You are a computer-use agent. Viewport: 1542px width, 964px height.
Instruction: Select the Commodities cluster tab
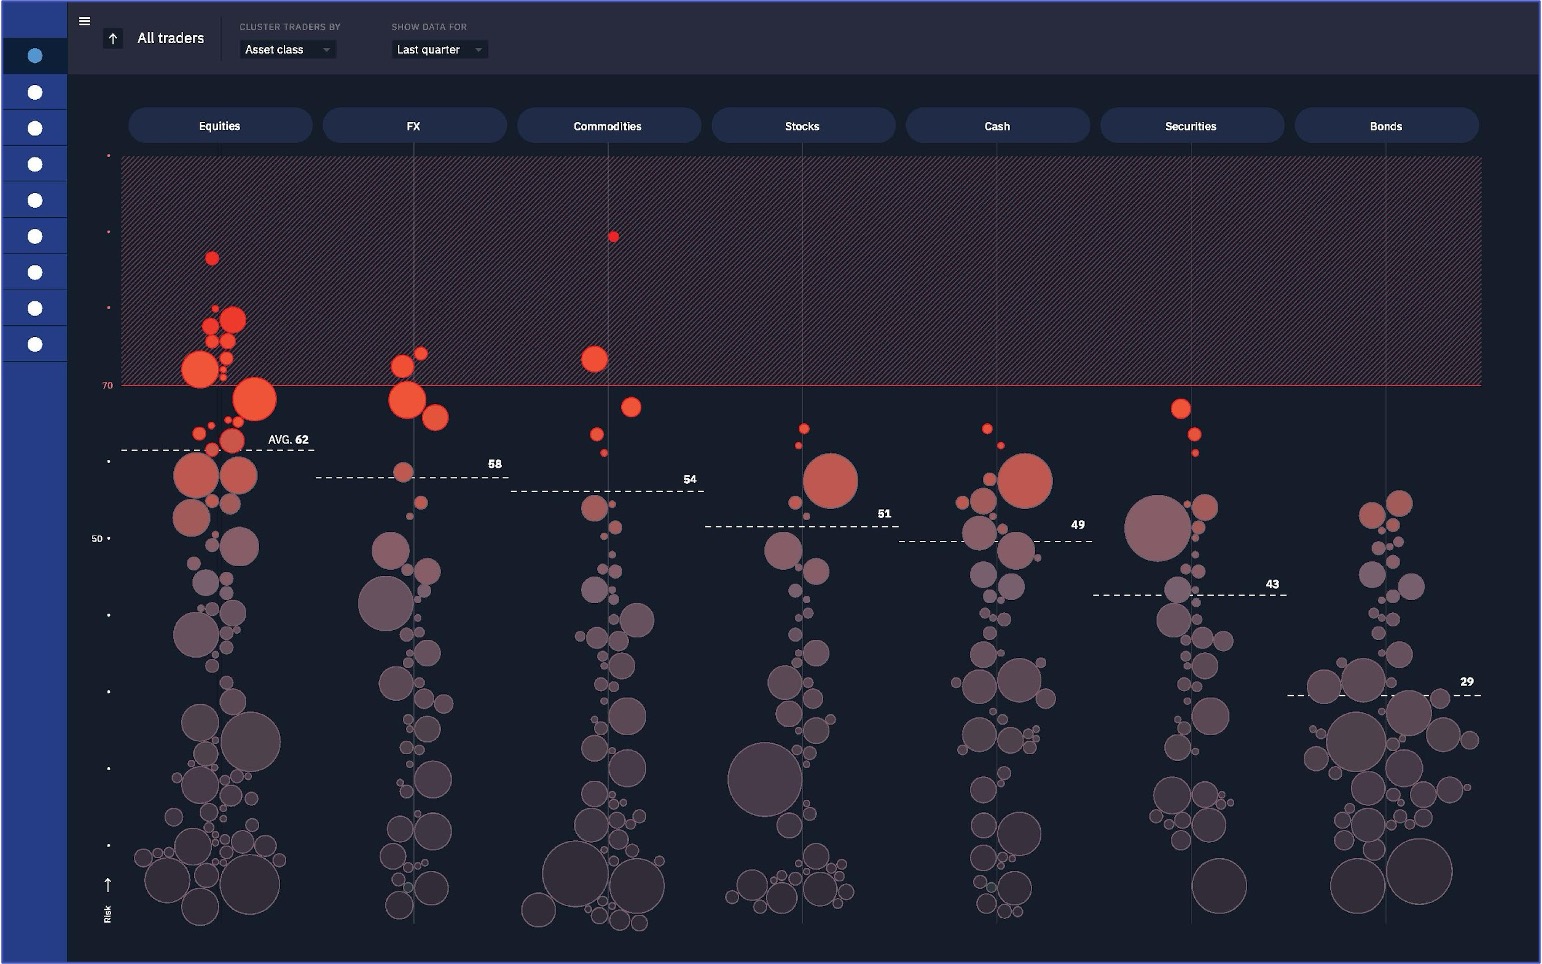(x=608, y=126)
